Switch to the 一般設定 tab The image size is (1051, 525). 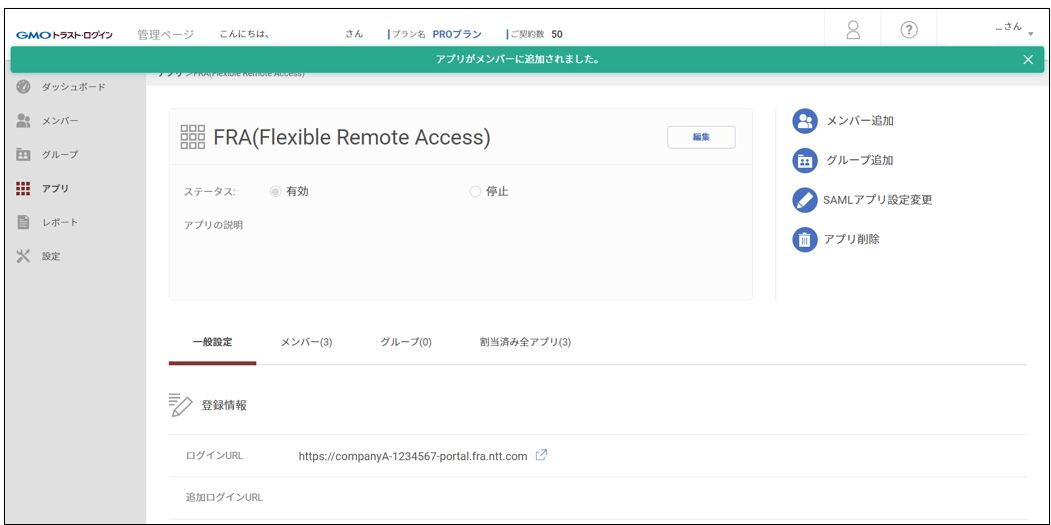[212, 342]
